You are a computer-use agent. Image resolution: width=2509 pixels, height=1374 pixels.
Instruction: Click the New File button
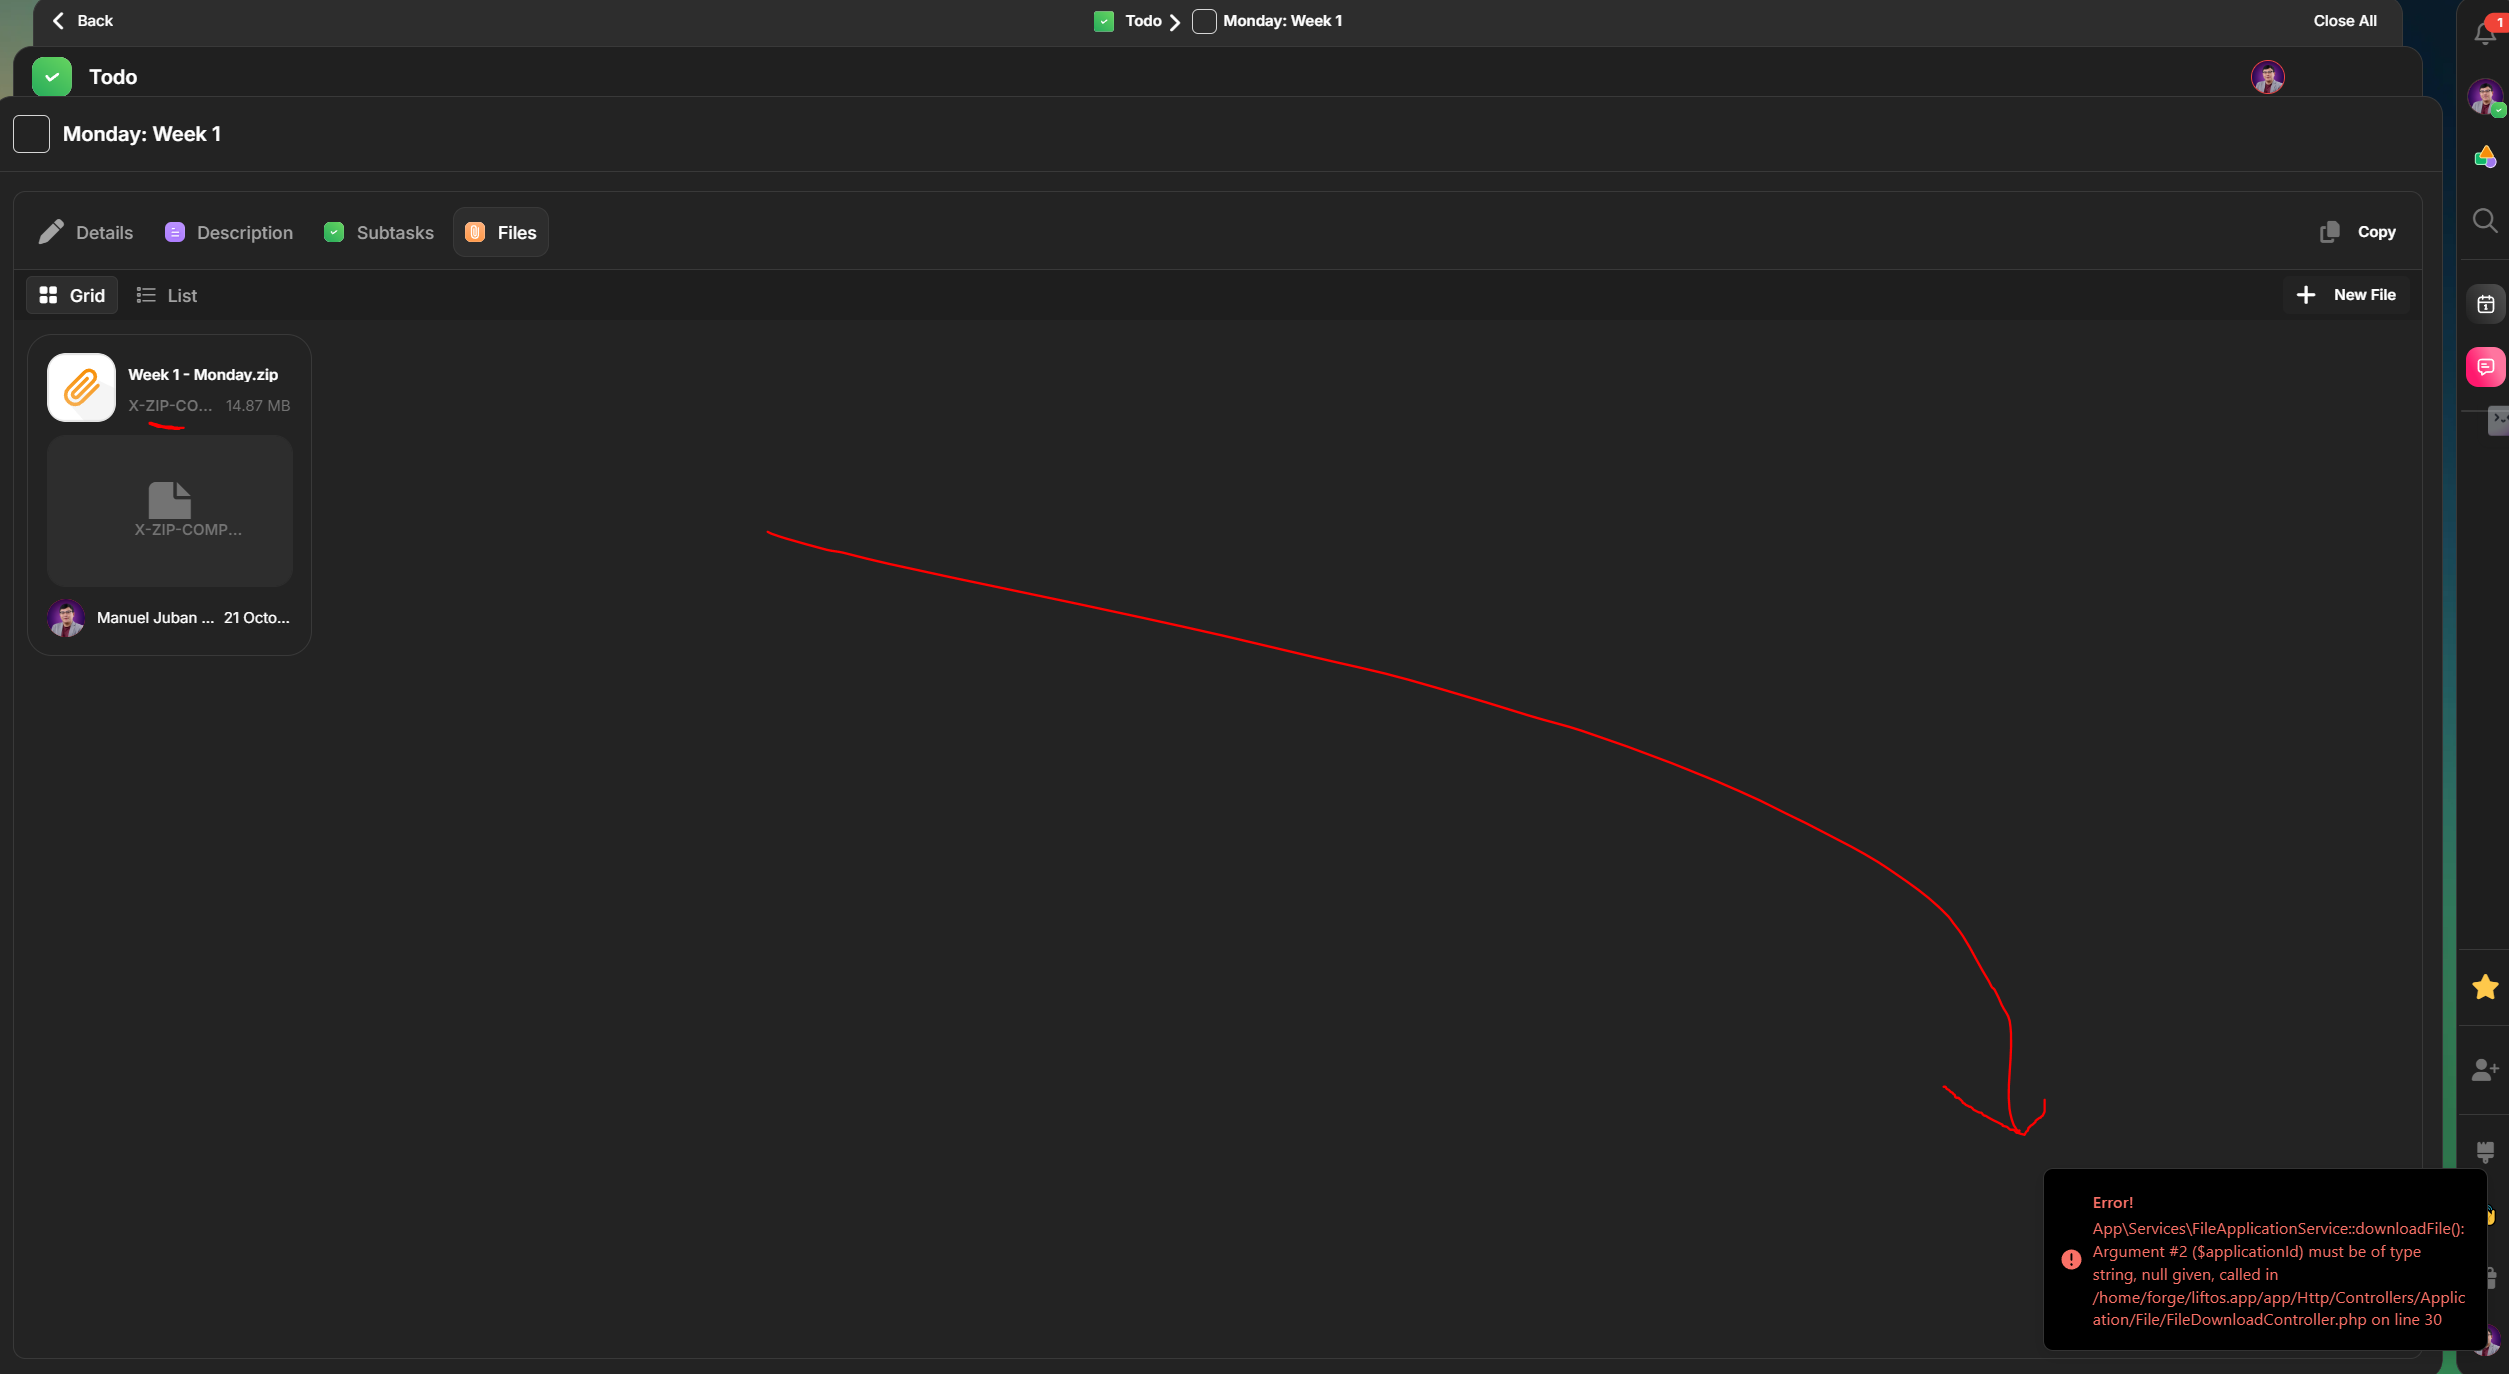2346,295
